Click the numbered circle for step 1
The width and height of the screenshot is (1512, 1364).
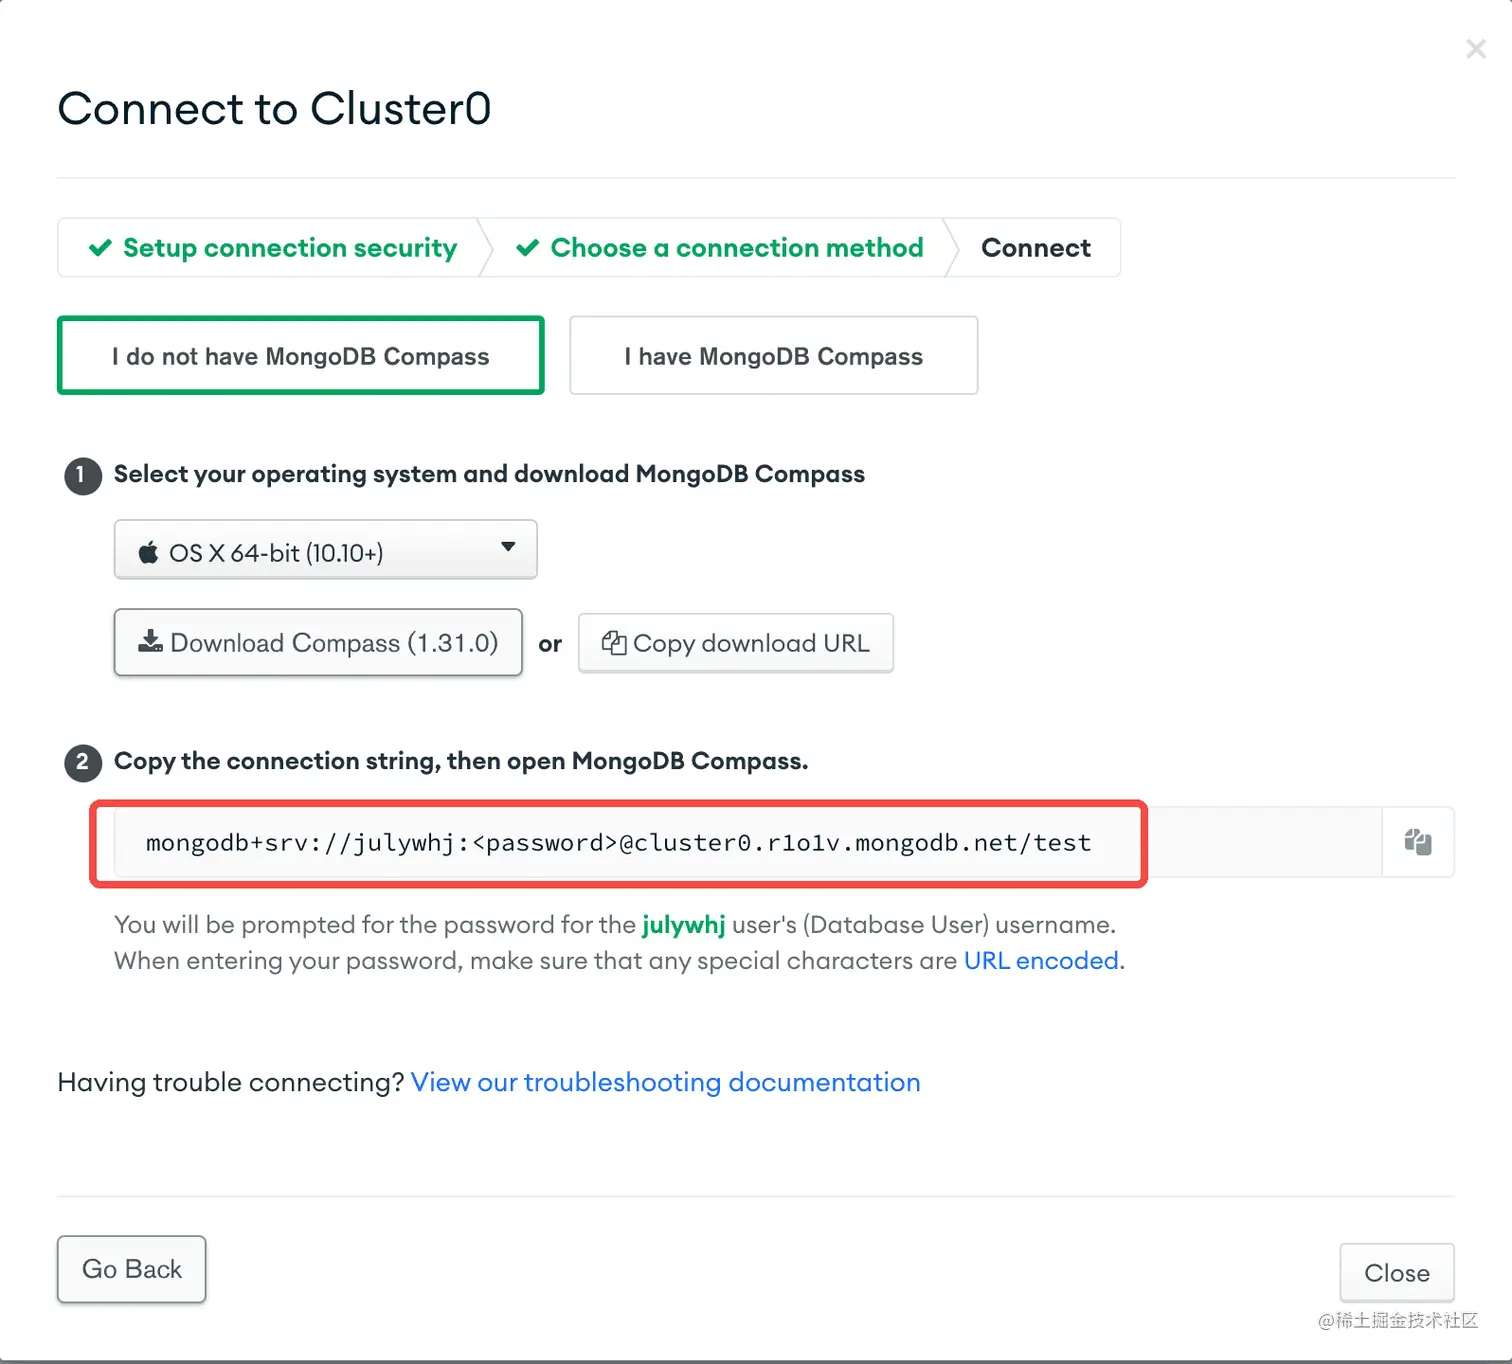[83, 475]
